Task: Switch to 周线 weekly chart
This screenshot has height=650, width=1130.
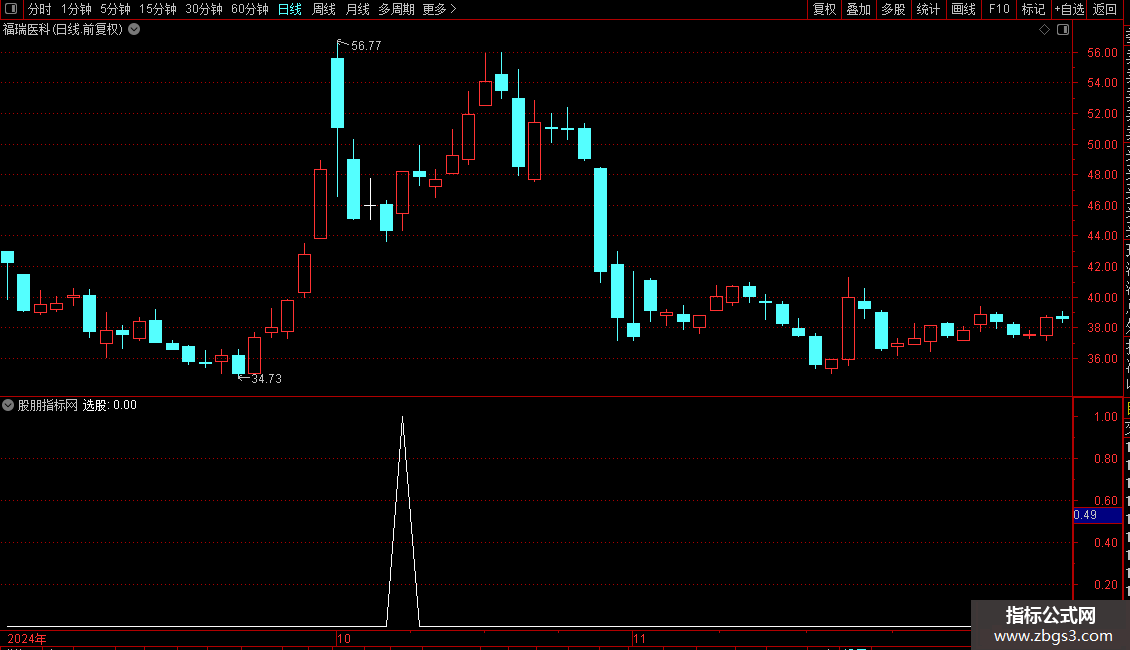Action: pyautogui.click(x=324, y=9)
